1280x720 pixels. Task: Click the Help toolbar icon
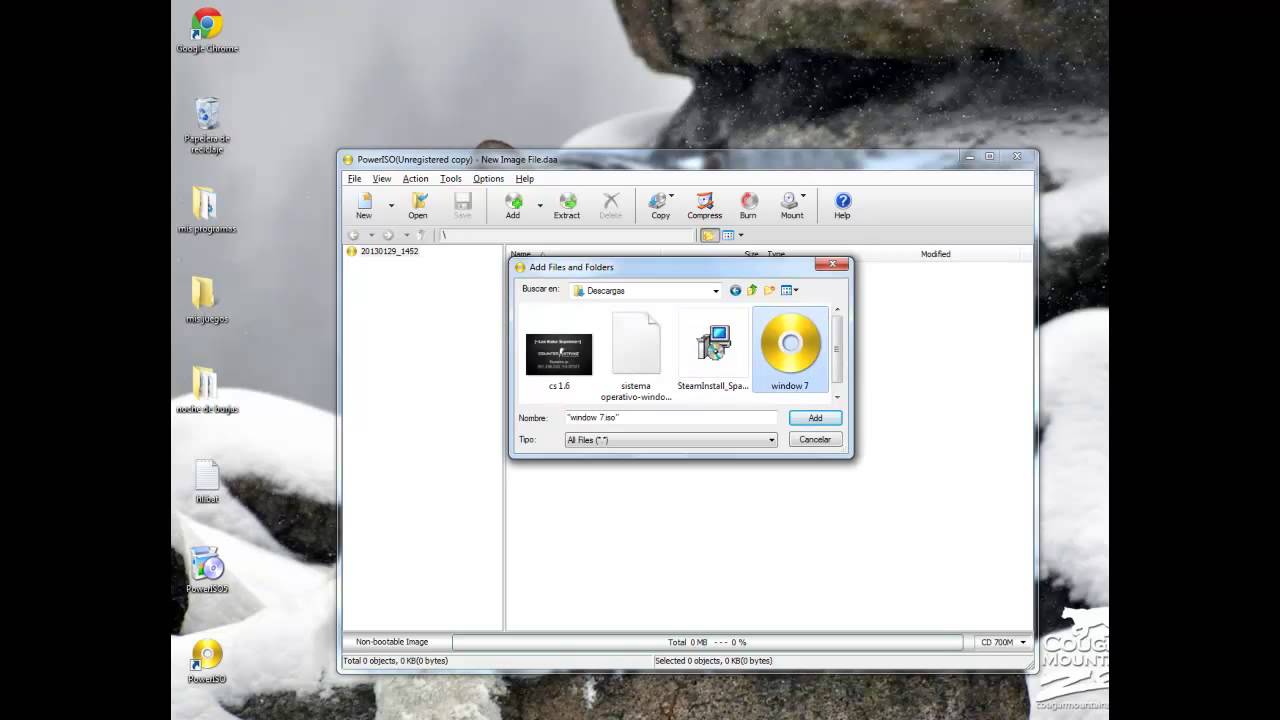842,206
